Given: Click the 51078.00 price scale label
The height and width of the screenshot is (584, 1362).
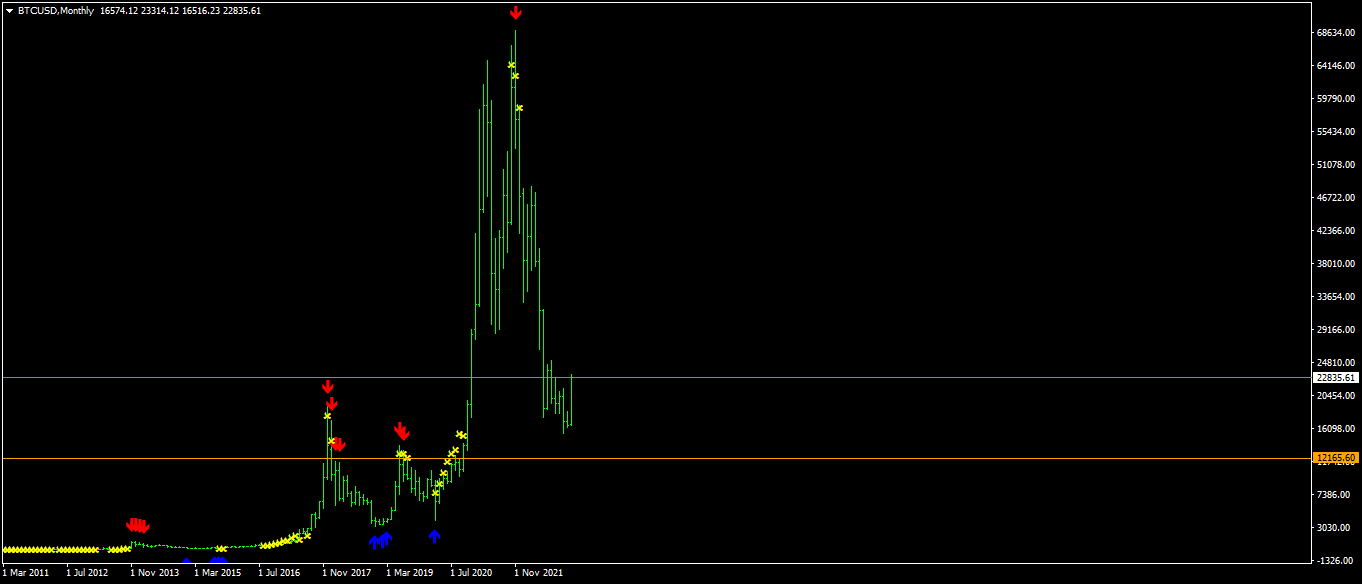Looking at the screenshot, I should click(1336, 165).
